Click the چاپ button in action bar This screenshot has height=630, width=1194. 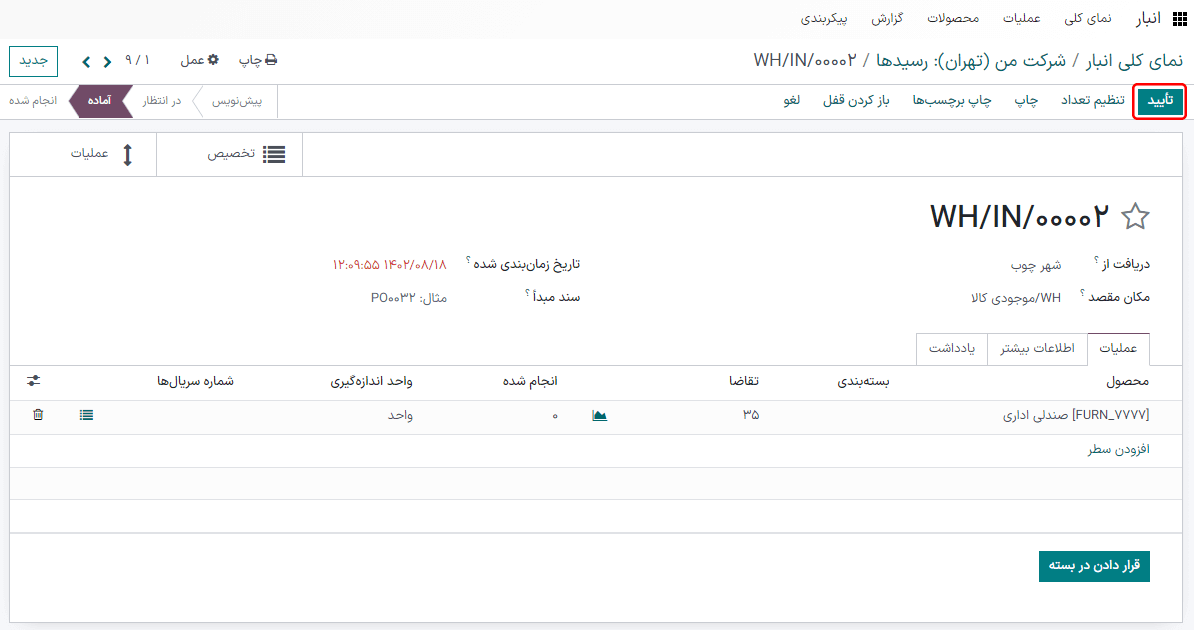tap(1026, 101)
